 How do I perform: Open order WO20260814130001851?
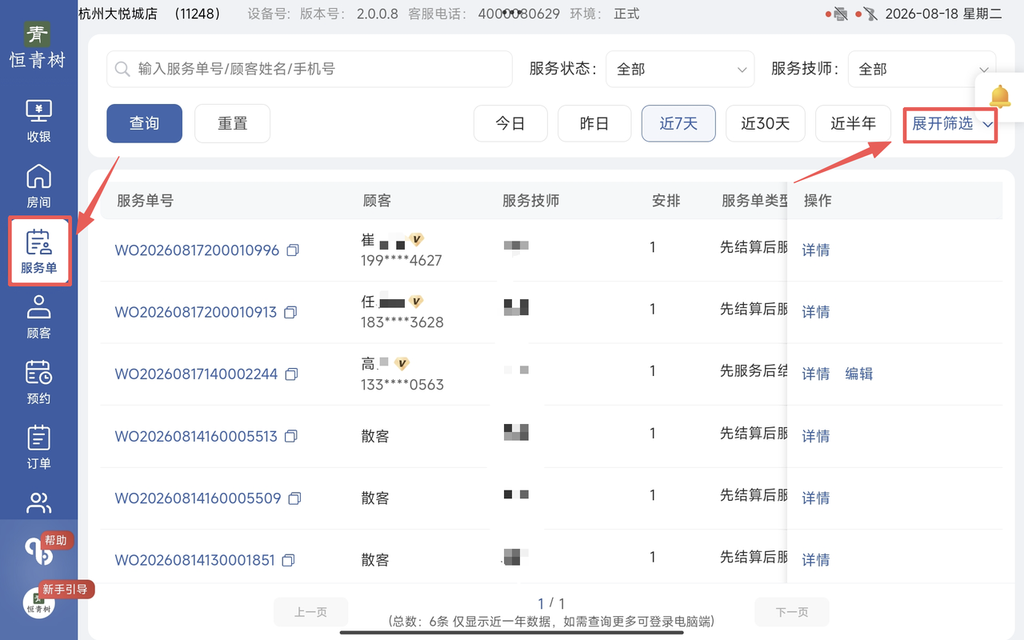point(195,560)
